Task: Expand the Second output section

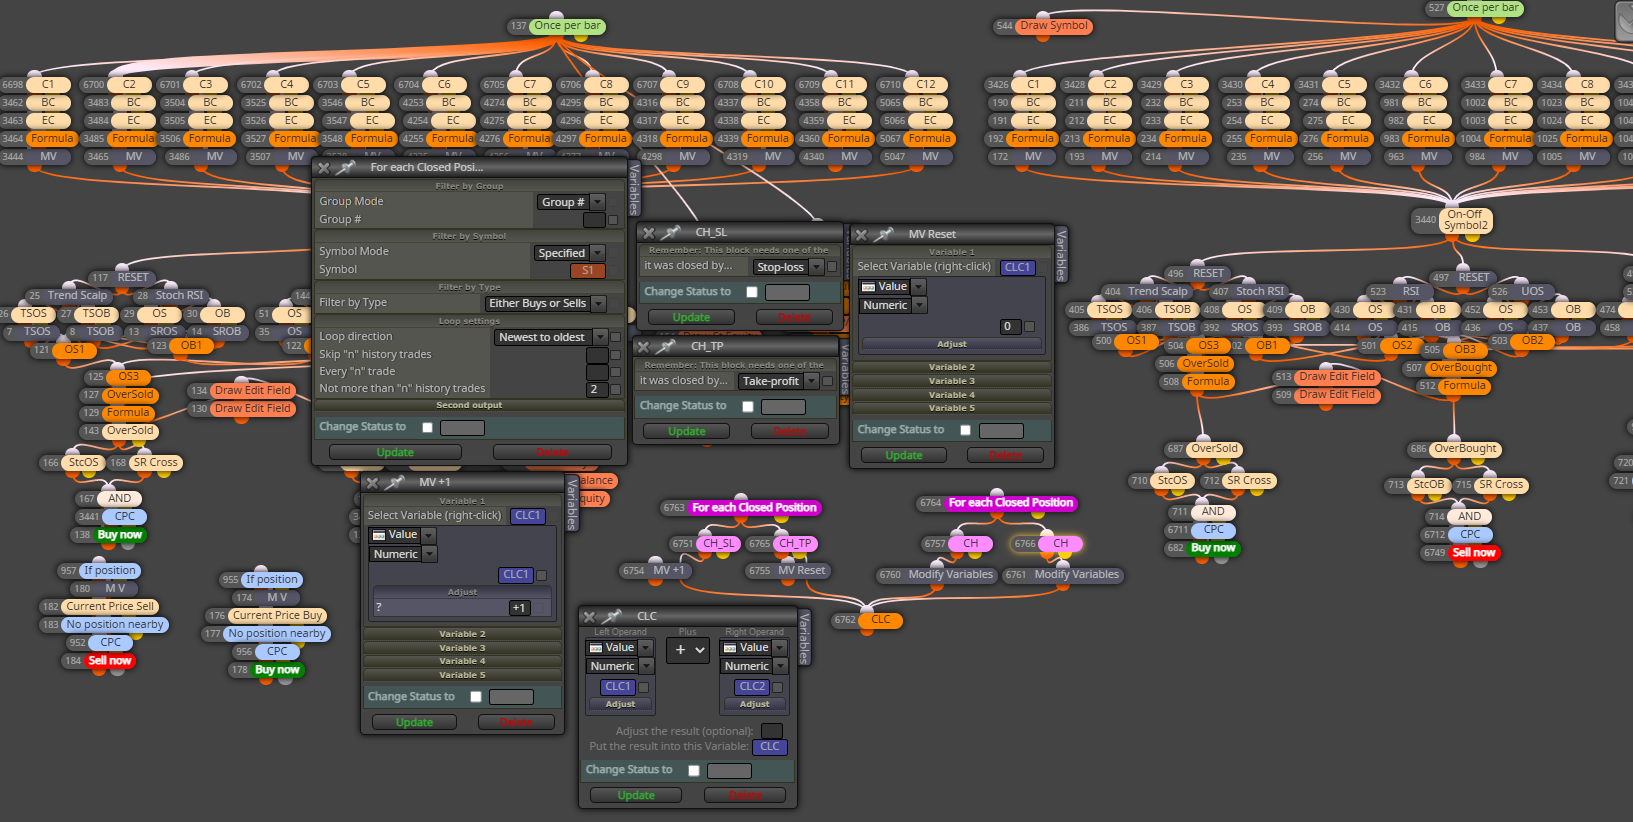Action: coord(469,405)
